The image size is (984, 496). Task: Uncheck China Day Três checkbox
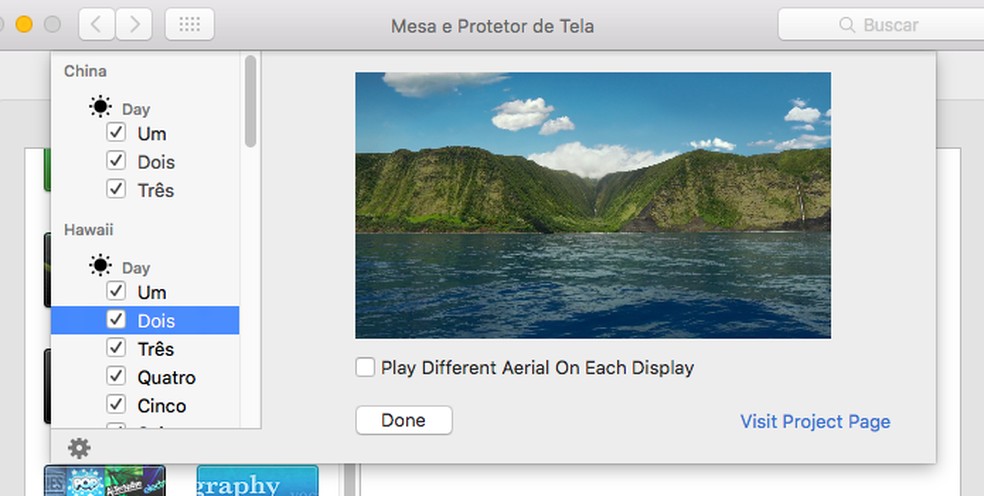[116, 189]
